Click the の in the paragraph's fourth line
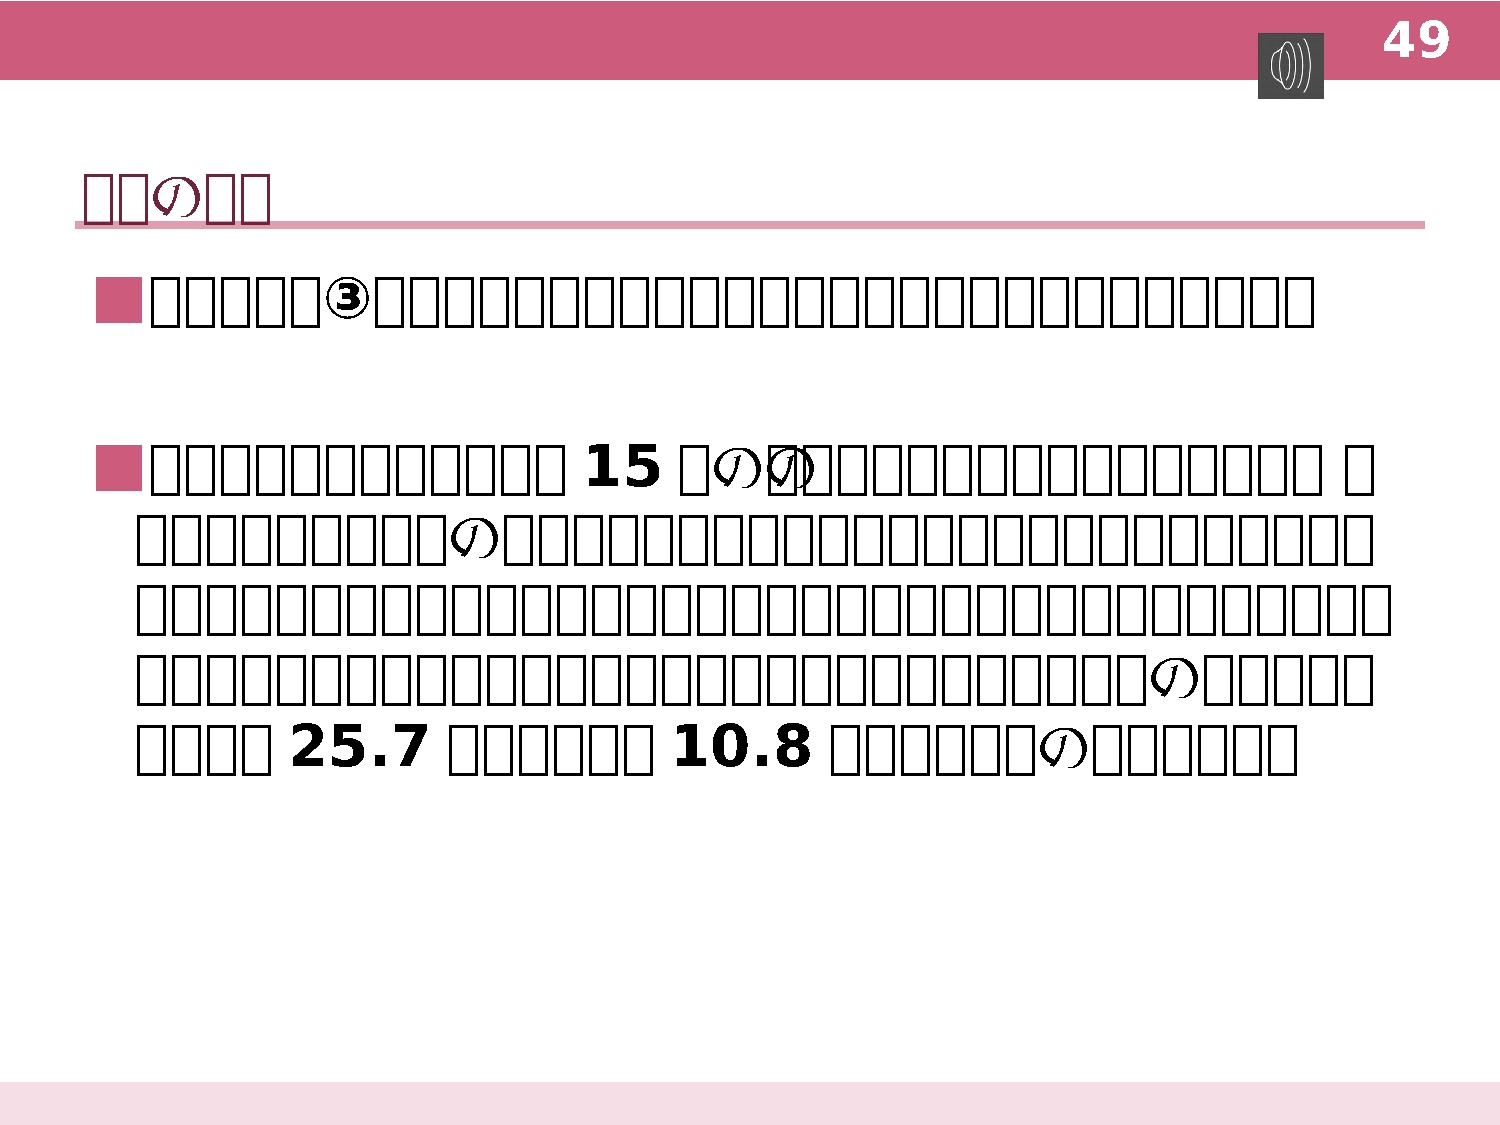This screenshot has width=1500, height=1125. [x=1175, y=680]
